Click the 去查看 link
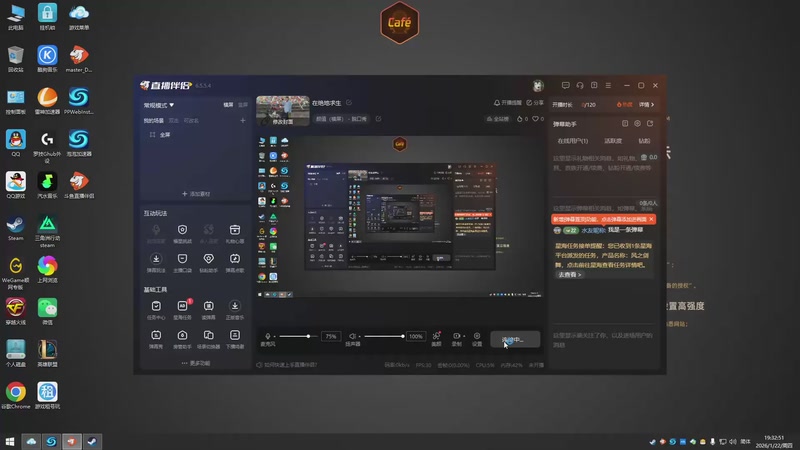The height and width of the screenshot is (450, 800). click(x=569, y=274)
